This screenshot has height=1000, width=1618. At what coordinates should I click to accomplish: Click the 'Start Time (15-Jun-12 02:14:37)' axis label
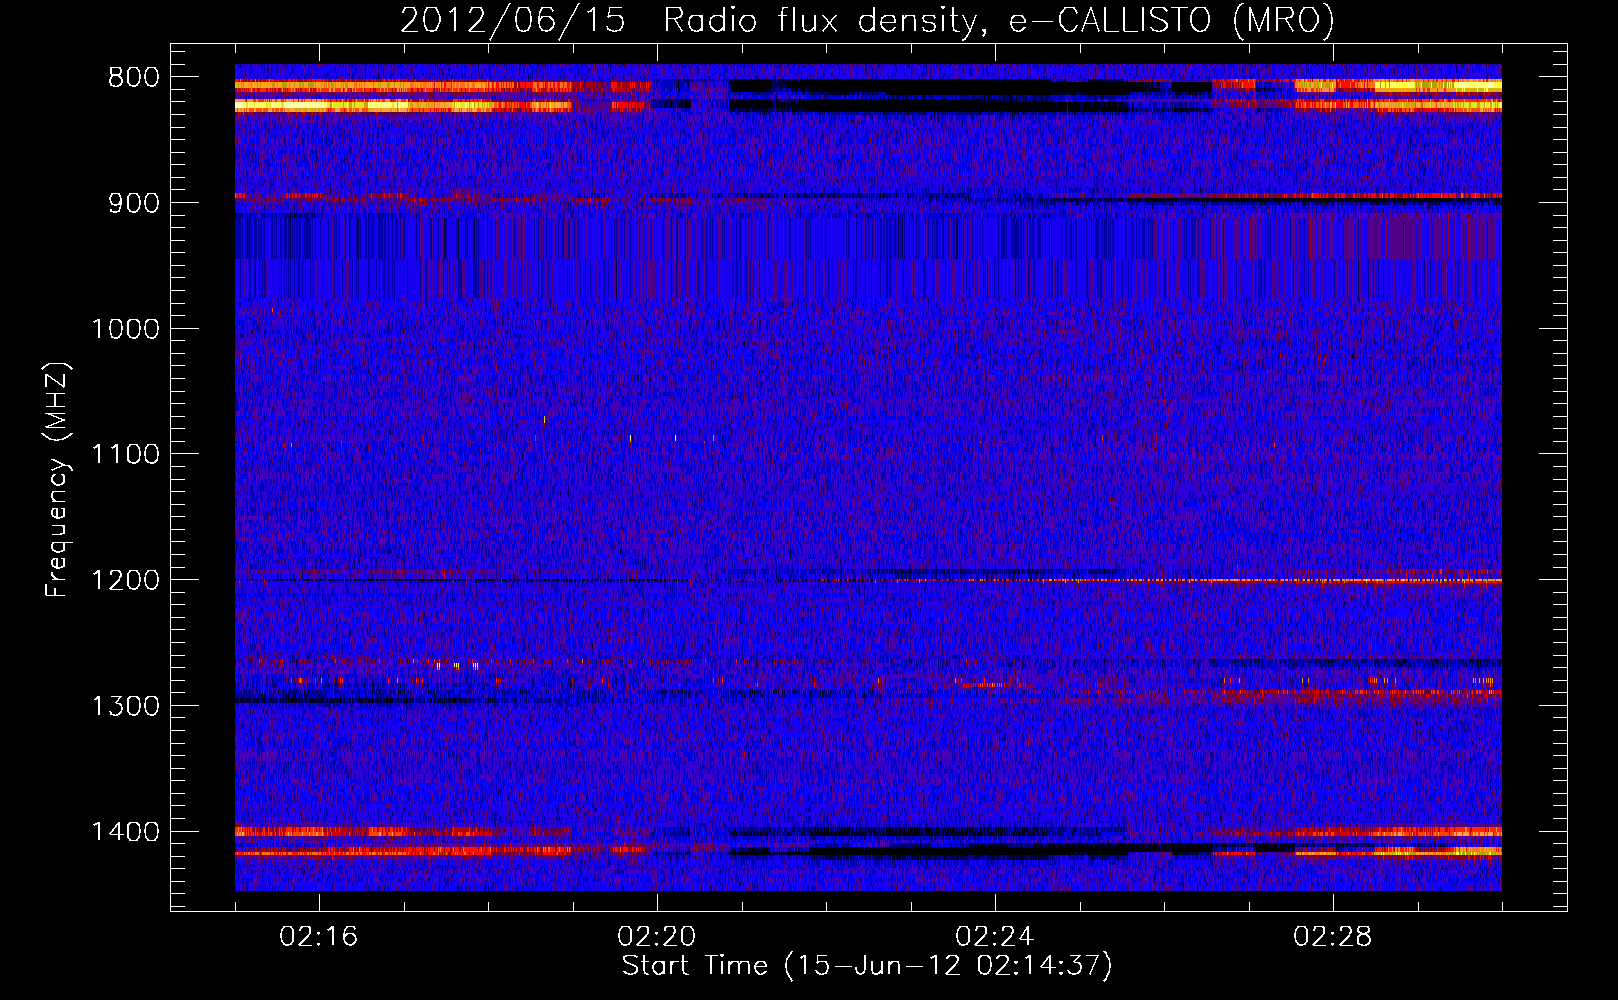[867, 966]
